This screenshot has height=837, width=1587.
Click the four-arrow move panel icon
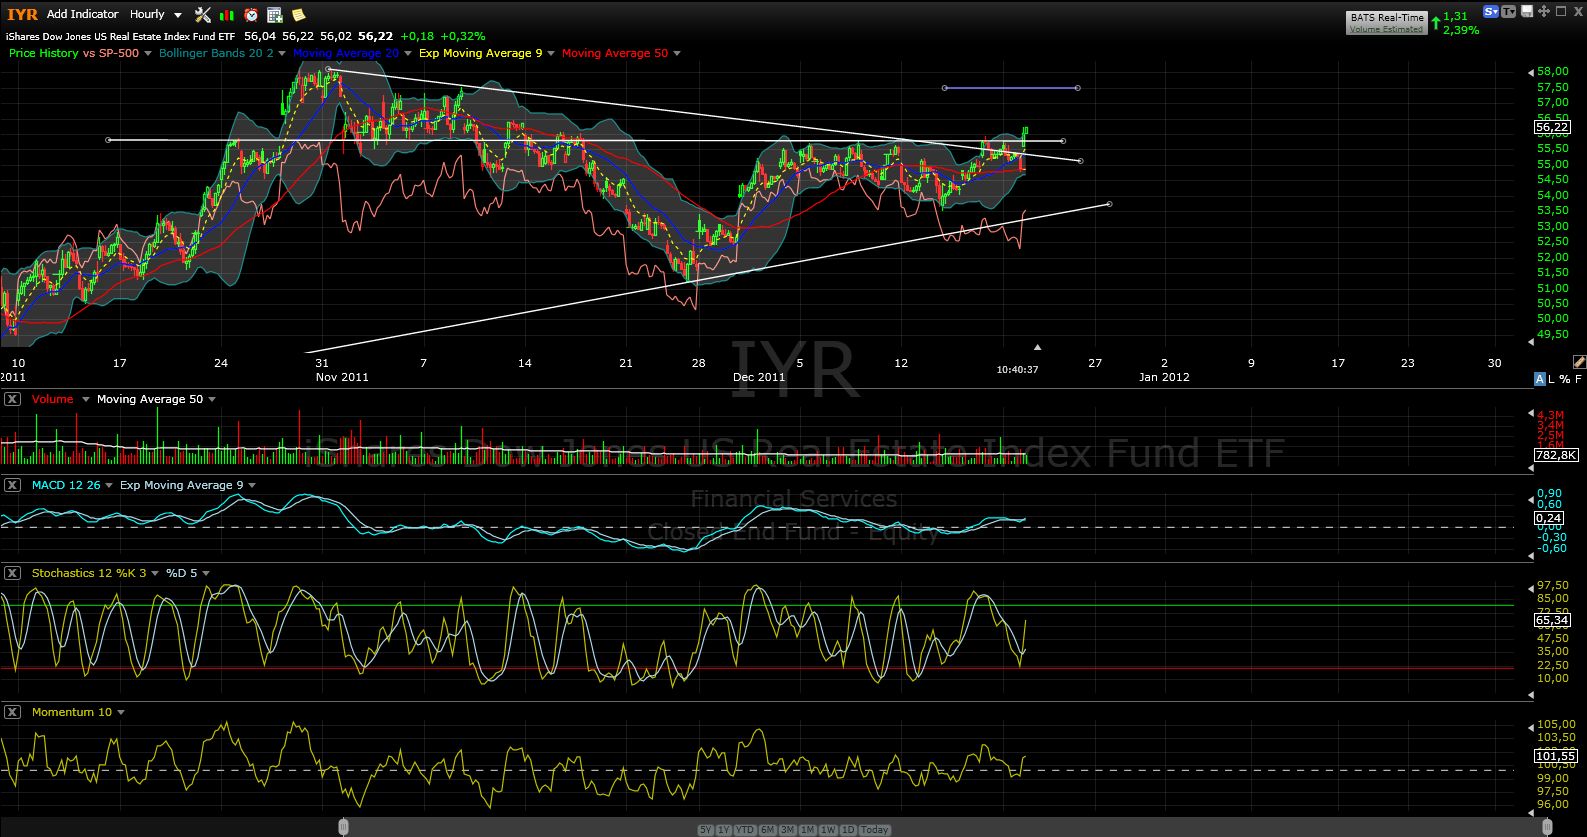[1543, 11]
